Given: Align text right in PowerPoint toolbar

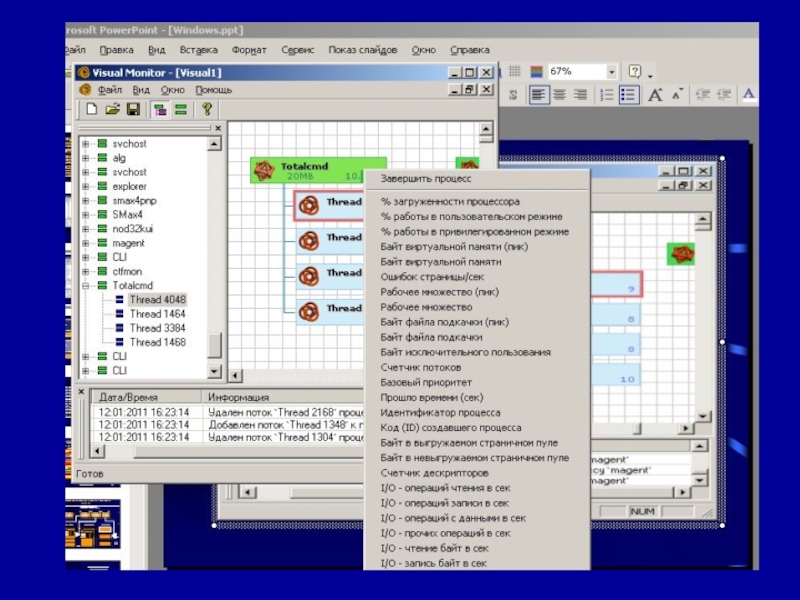Looking at the screenshot, I should (580, 94).
